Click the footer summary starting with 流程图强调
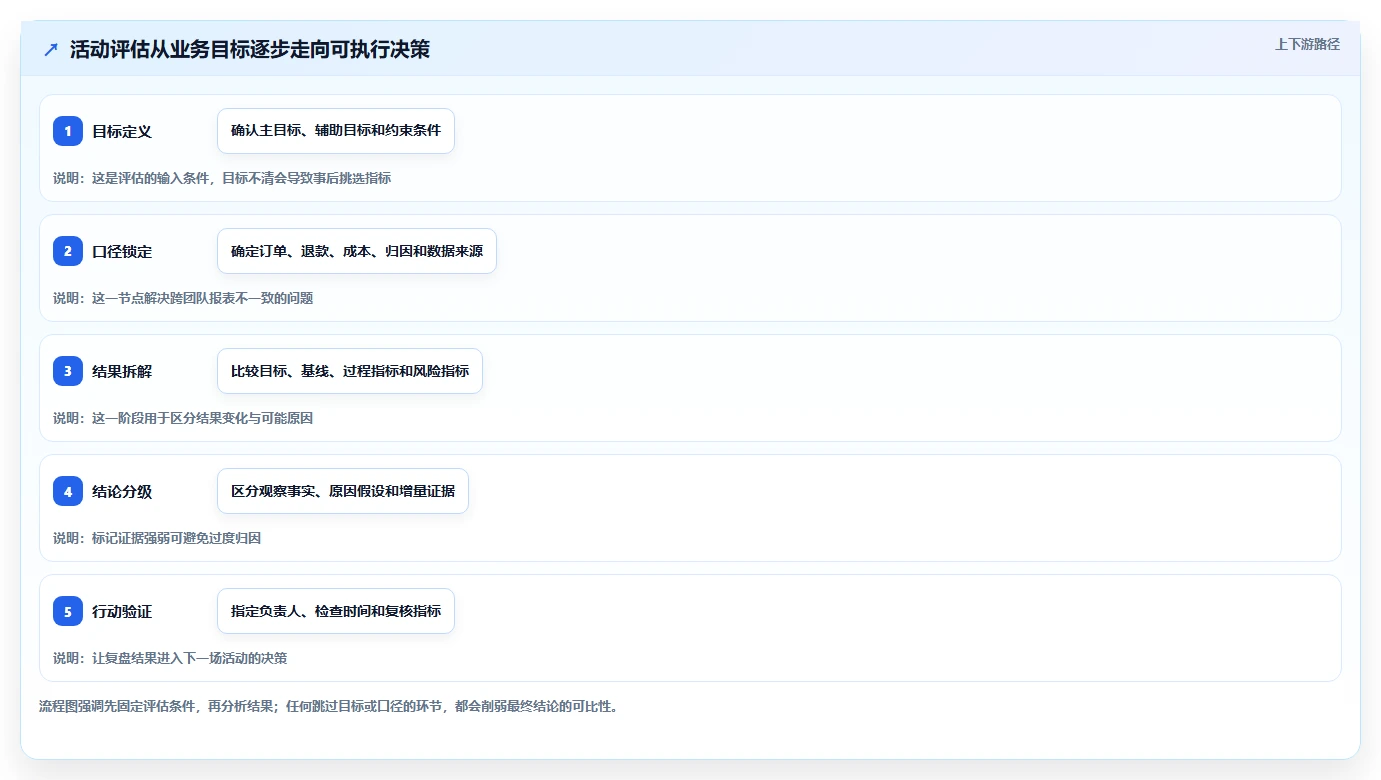This screenshot has width=1381, height=780. pos(328,706)
